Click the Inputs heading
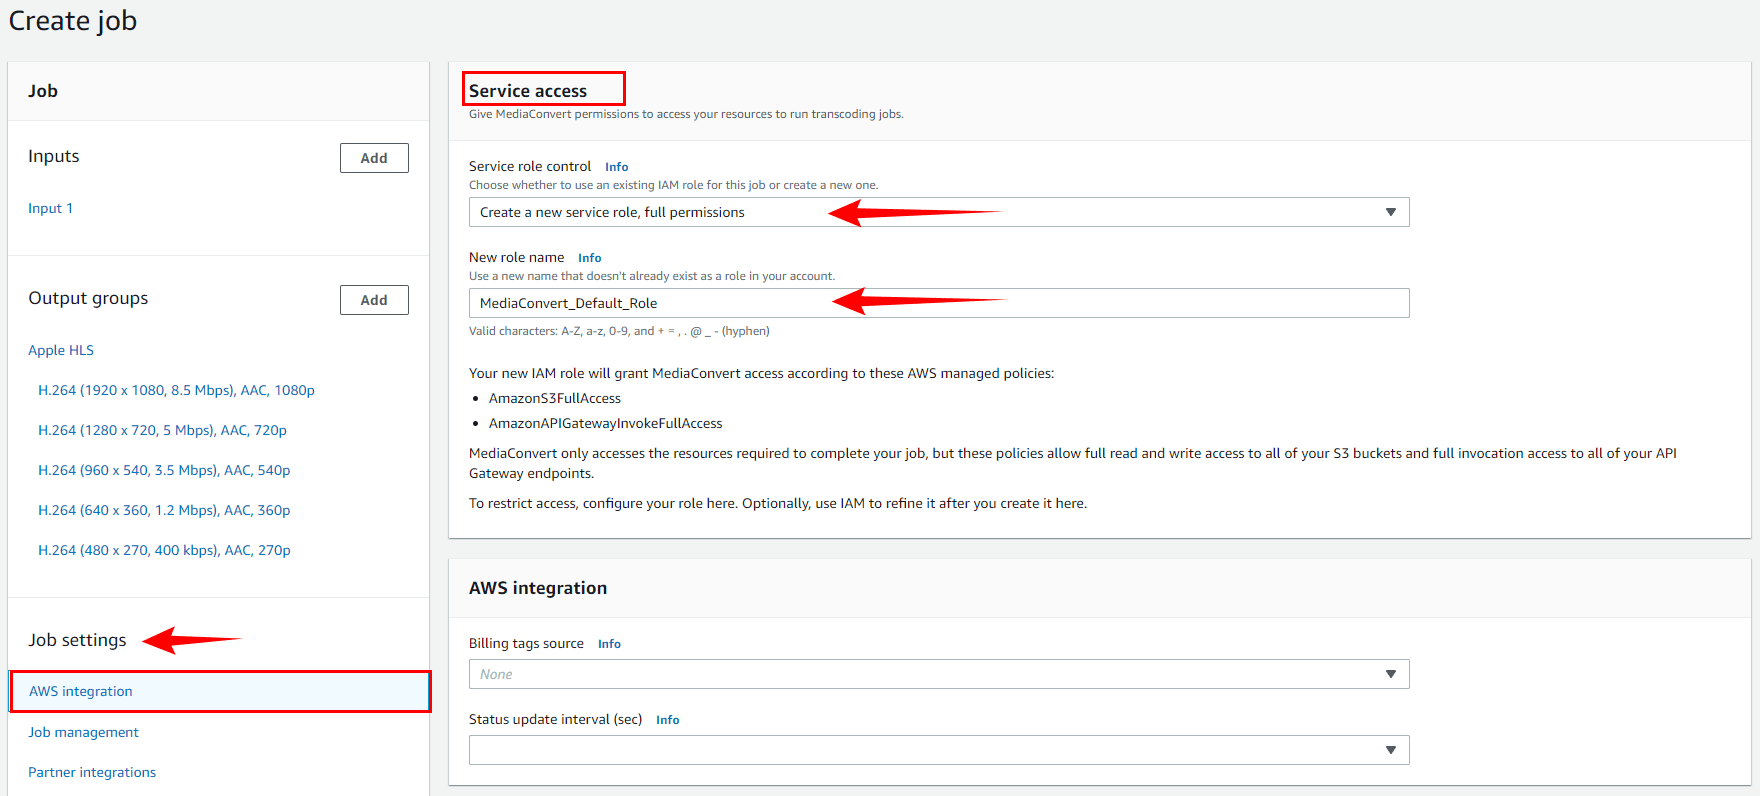The width and height of the screenshot is (1760, 796). pyautogui.click(x=53, y=156)
